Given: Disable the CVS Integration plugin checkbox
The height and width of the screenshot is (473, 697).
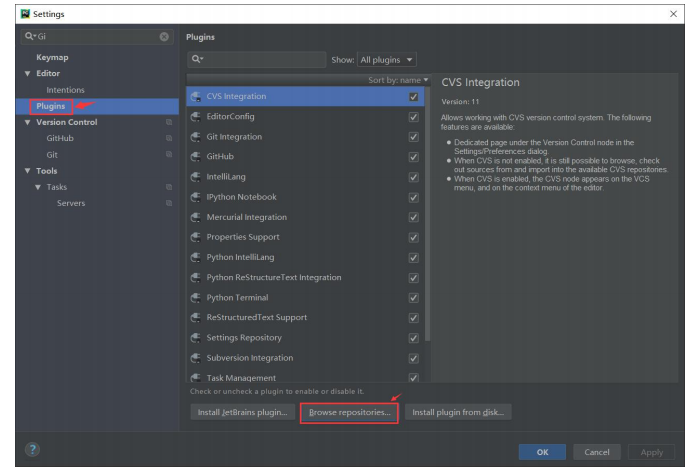Looking at the screenshot, I should coord(413,97).
